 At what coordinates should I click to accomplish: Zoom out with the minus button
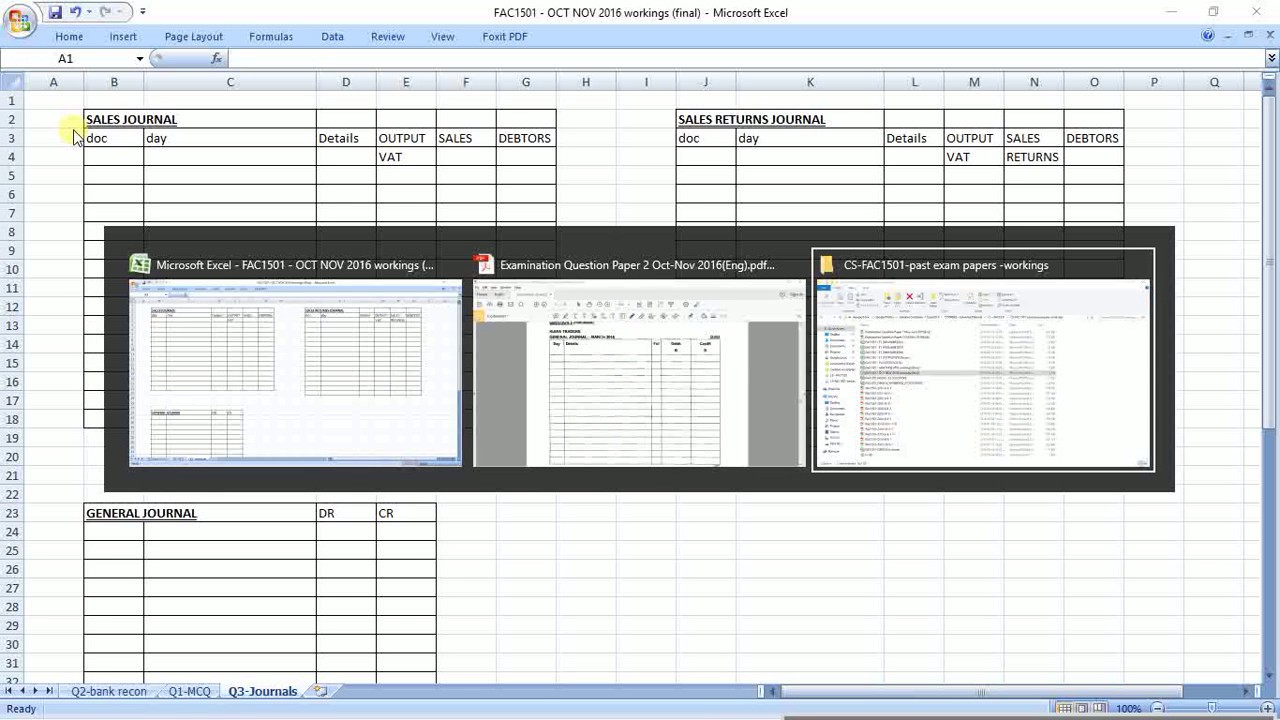[x=1157, y=709]
